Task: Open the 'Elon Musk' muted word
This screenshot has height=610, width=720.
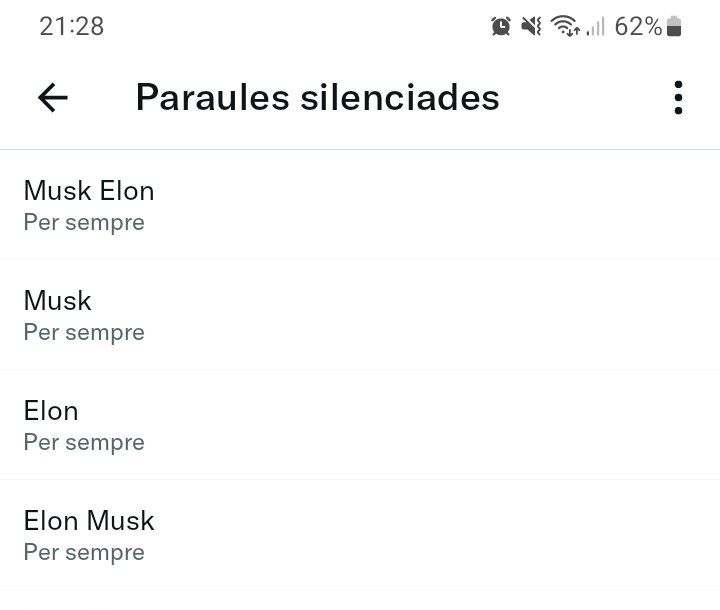Action: point(360,535)
